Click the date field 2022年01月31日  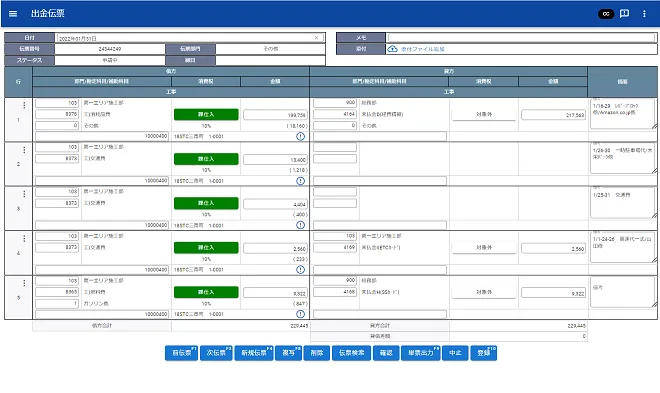189,38
